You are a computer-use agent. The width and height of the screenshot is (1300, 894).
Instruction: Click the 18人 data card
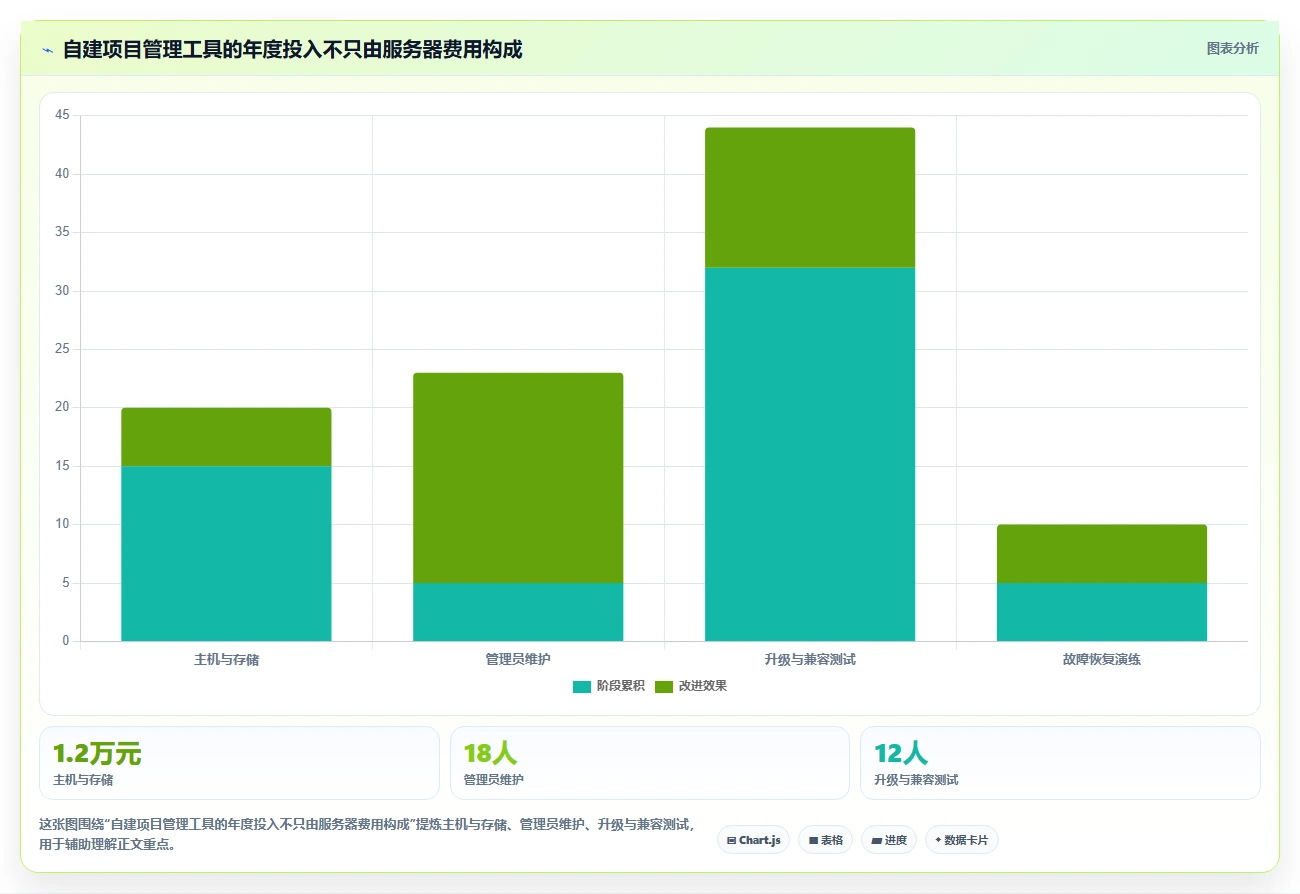[650, 763]
